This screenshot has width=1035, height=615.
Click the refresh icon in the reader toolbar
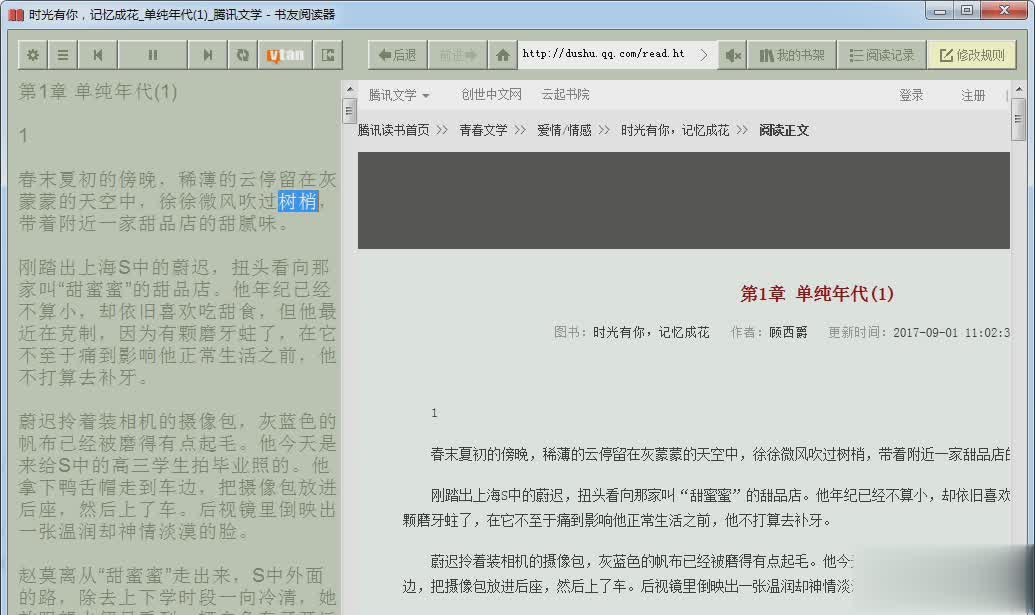(x=242, y=55)
